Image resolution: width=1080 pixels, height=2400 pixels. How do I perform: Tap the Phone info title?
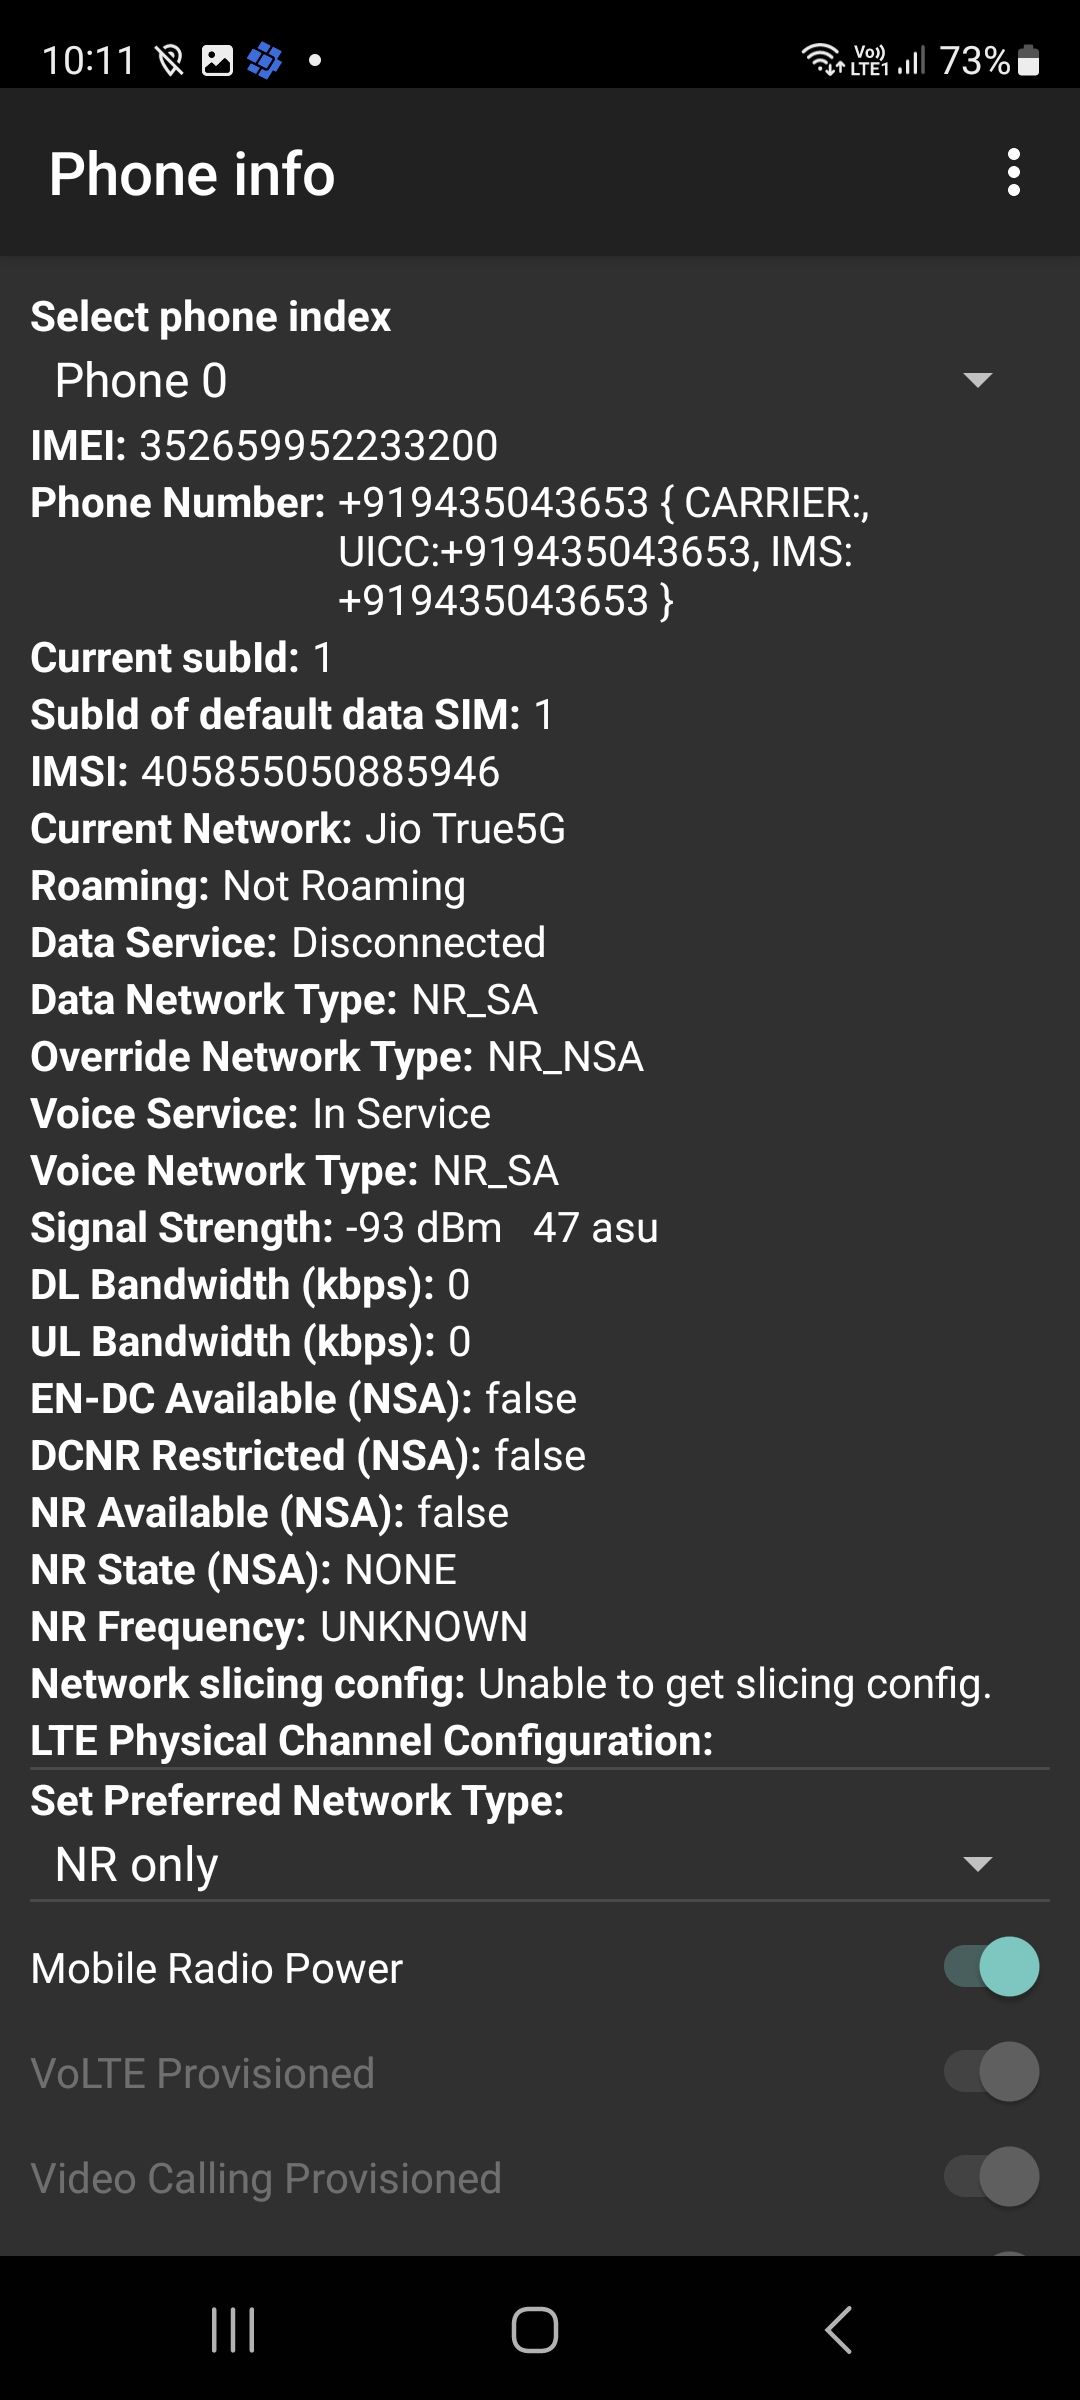point(192,174)
